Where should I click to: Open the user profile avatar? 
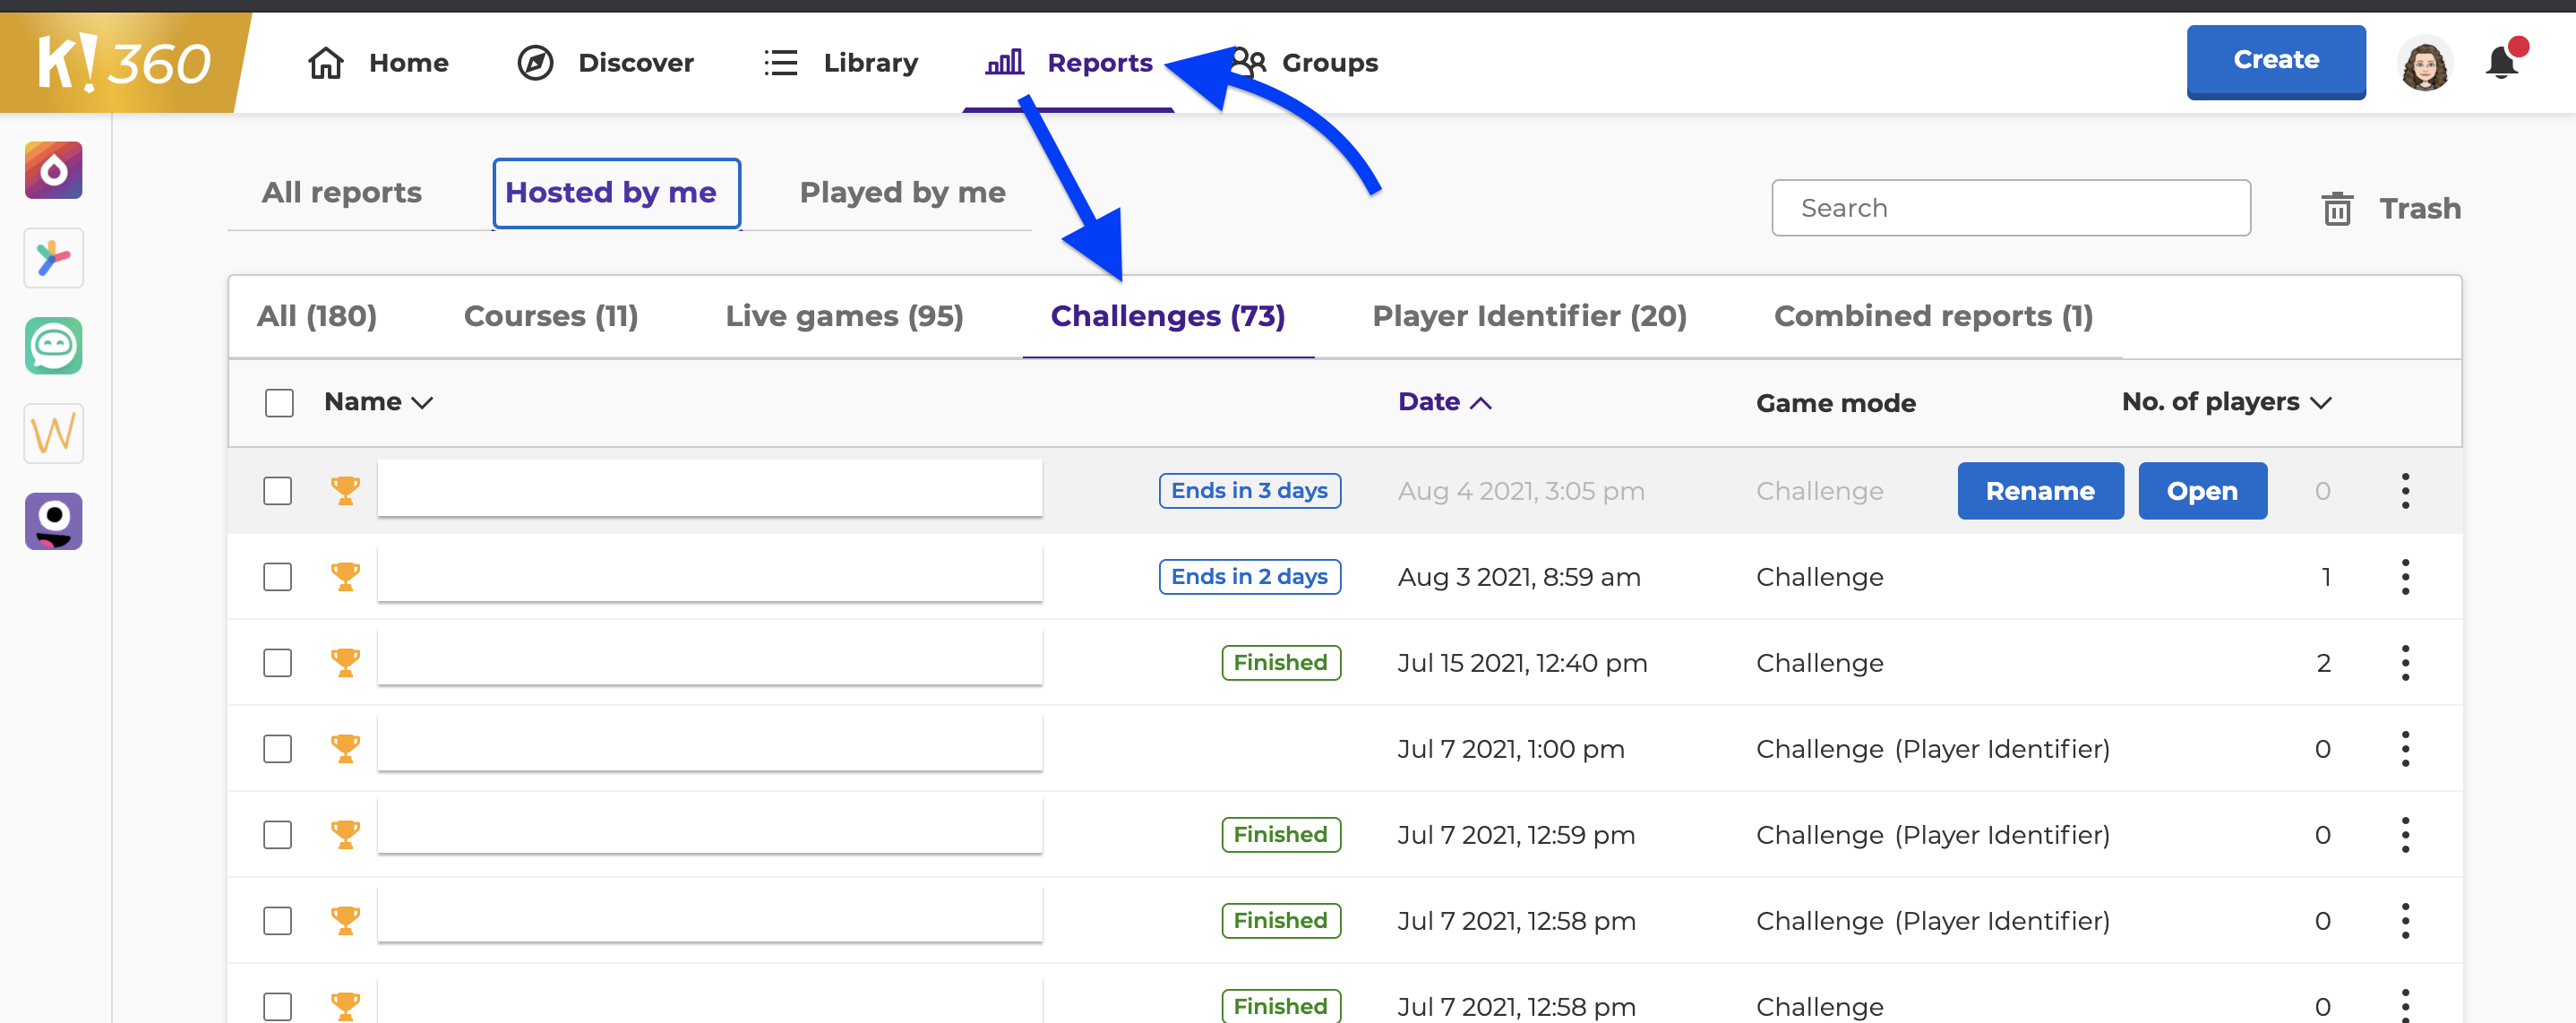tap(2424, 62)
